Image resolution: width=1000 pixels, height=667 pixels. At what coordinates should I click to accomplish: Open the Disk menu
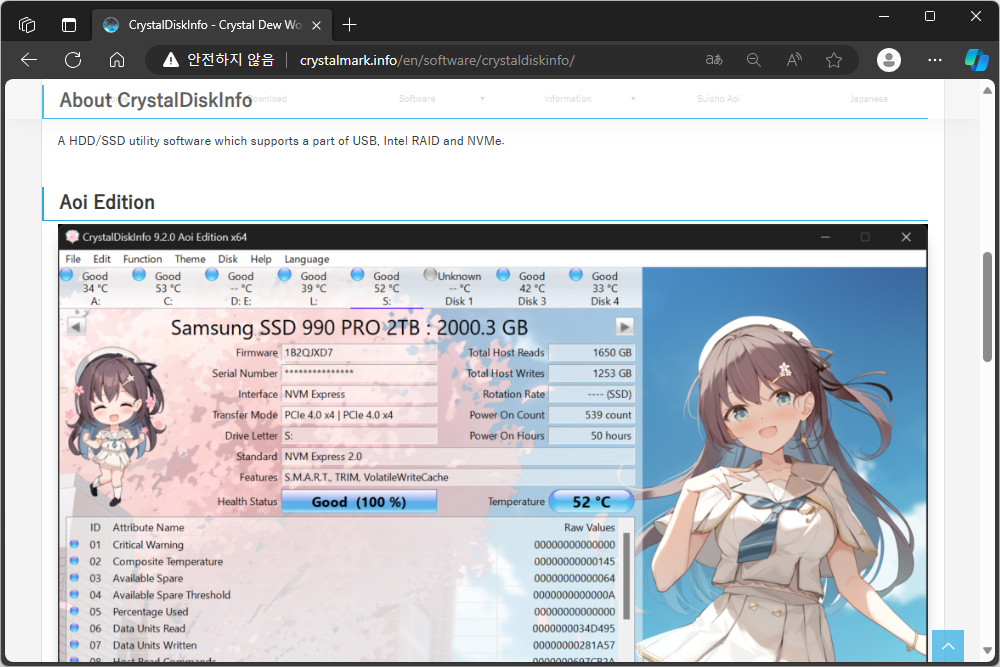(228, 259)
